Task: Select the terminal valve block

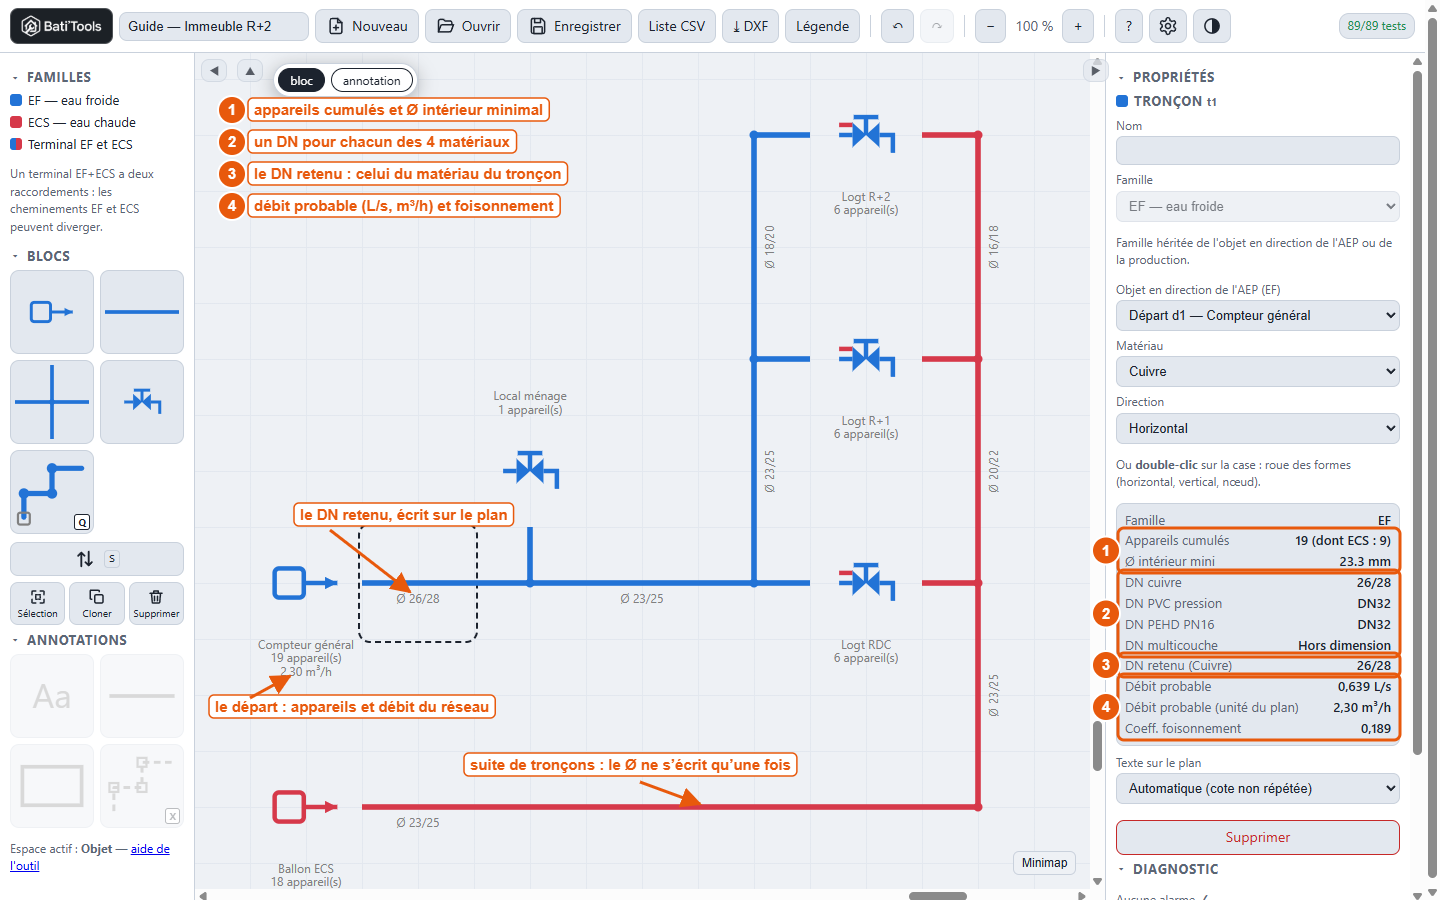Action: coord(142,402)
